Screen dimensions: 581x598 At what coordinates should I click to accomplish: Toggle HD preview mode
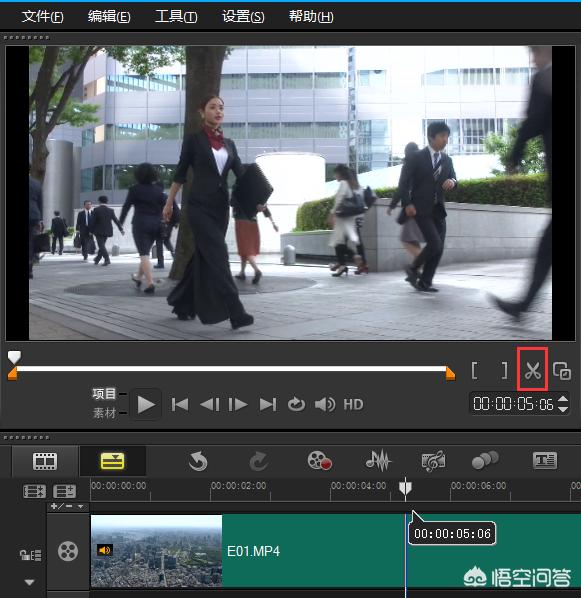coord(353,404)
